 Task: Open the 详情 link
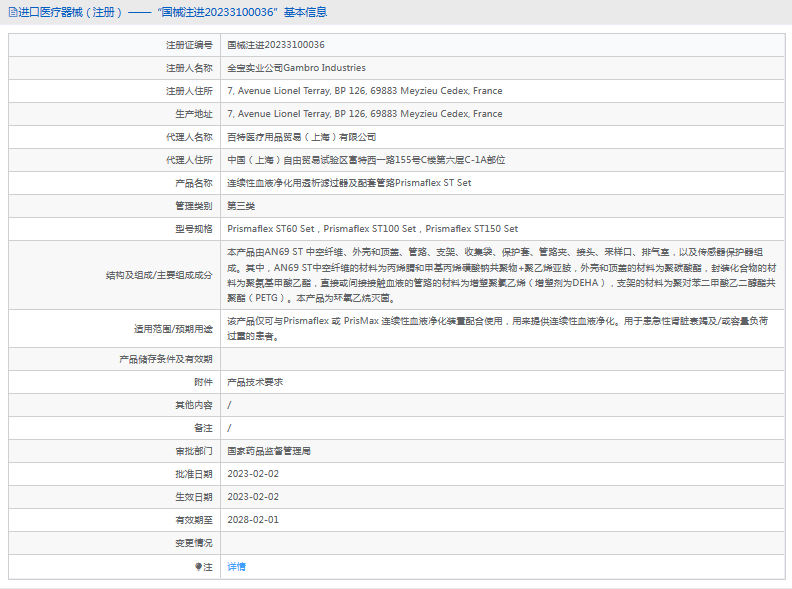click(x=236, y=567)
